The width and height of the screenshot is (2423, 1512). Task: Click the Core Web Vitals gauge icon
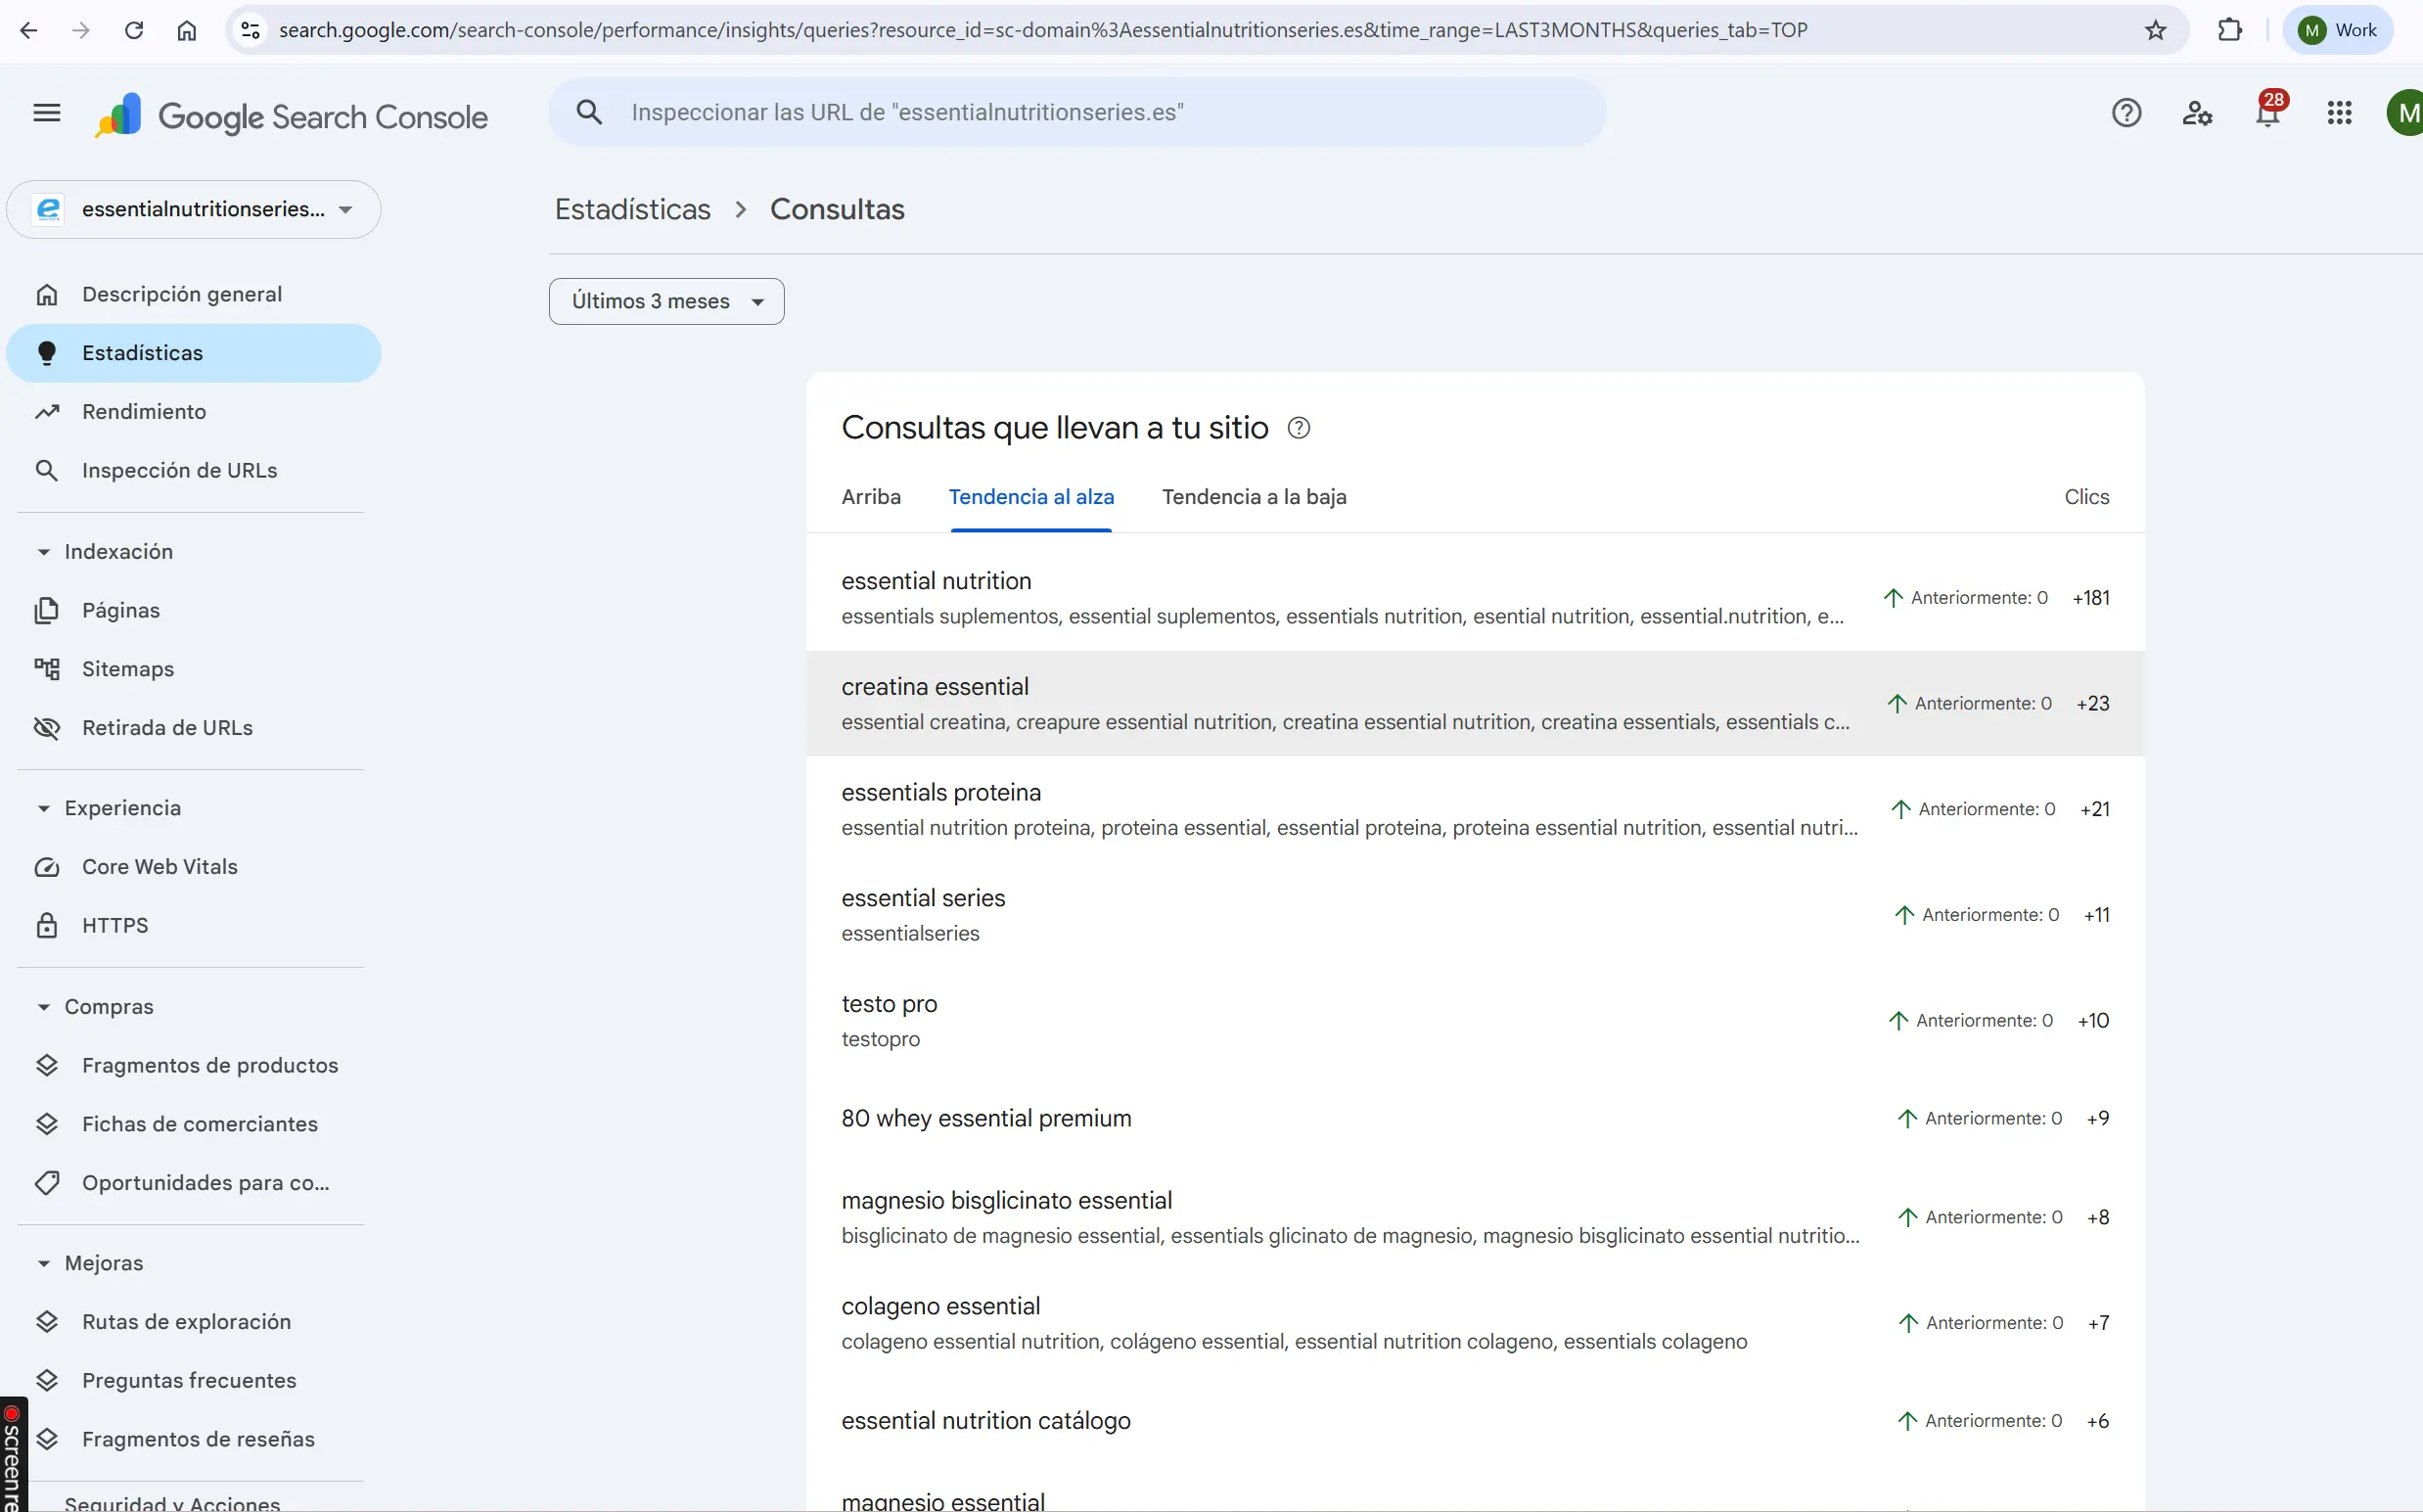47,867
